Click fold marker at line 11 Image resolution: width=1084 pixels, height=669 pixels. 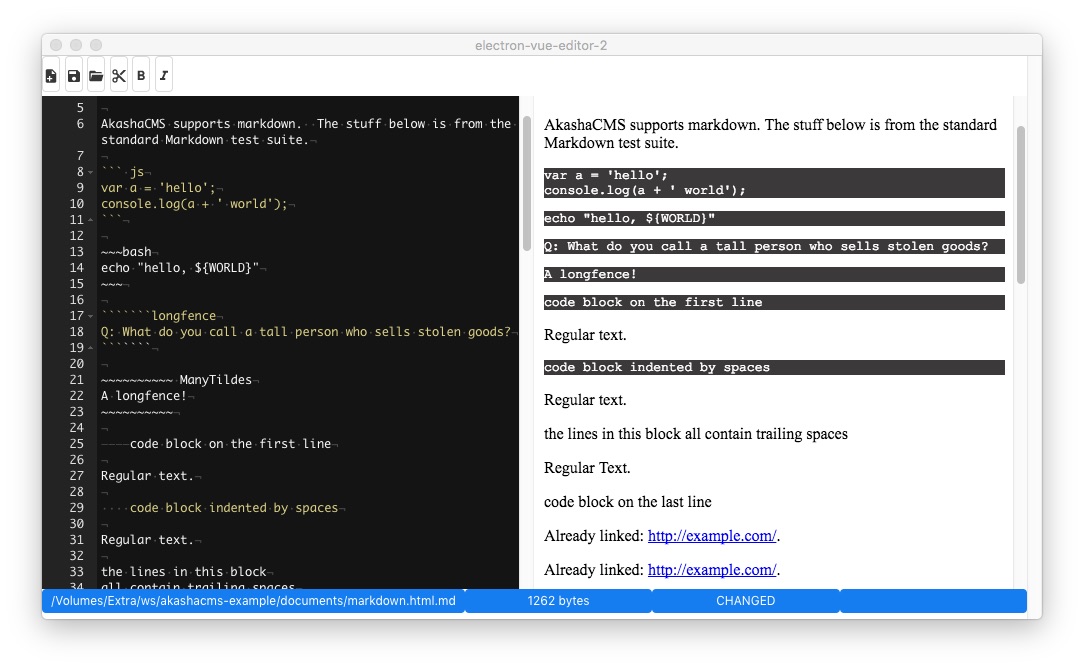91,220
